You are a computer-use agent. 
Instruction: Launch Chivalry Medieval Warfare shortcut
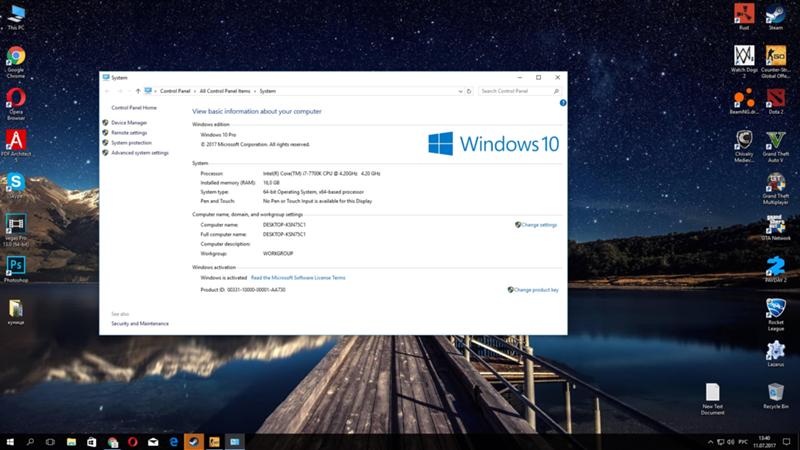(x=744, y=146)
